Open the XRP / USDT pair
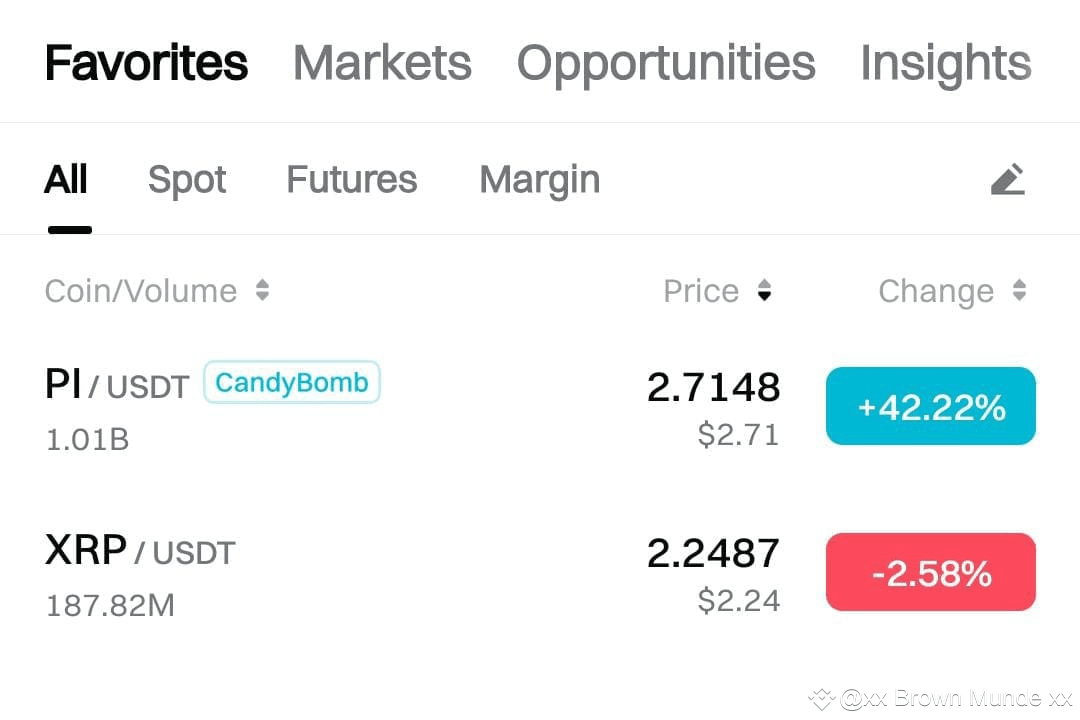This screenshot has width=1080, height=720. click(x=140, y=551)
